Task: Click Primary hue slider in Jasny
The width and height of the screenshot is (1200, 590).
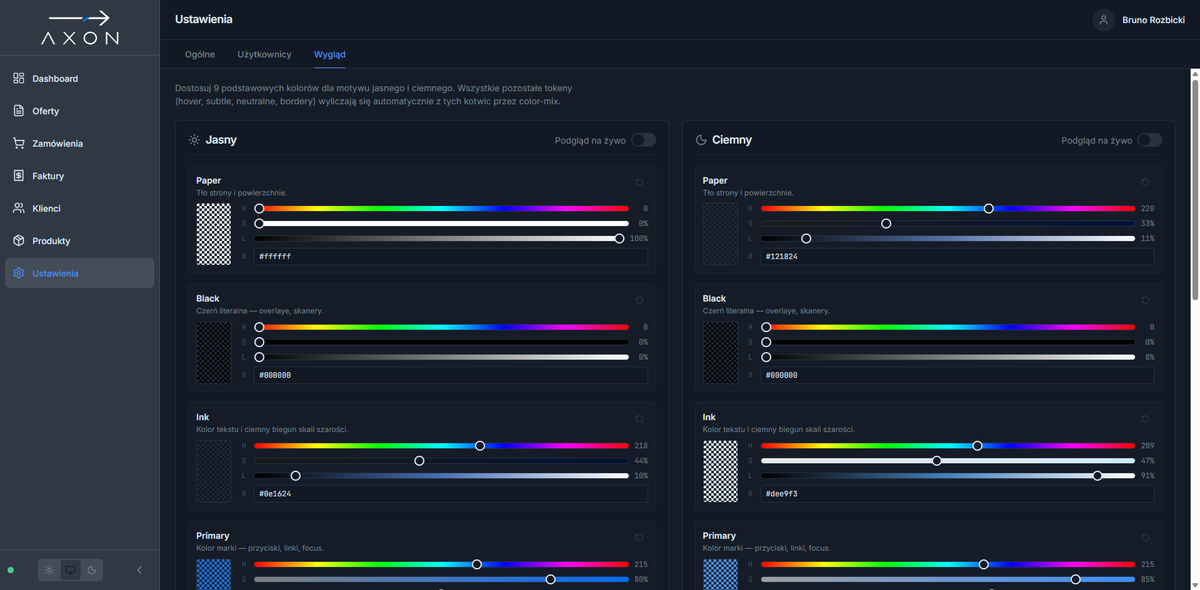Action: (441, 564)
